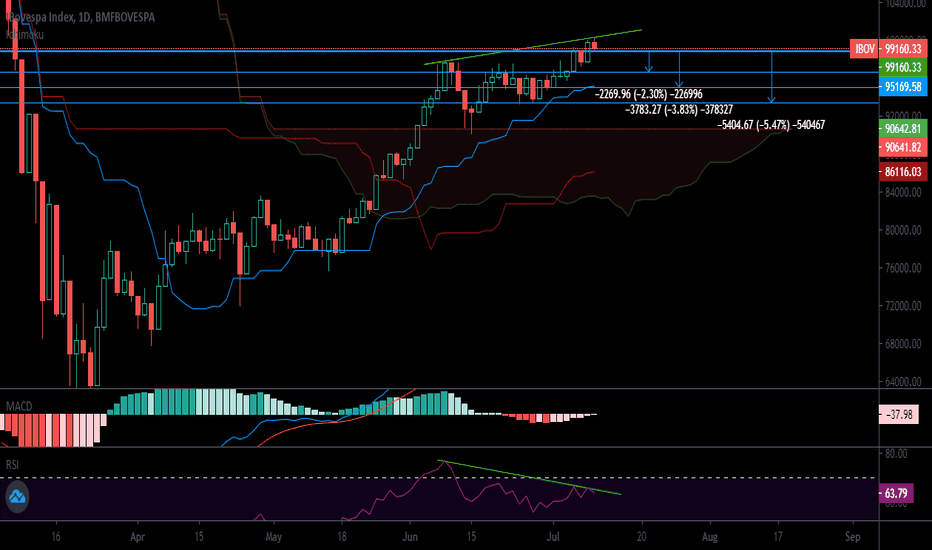Click the RSI 80.00 axis tick
Image resolution: width=932 pixels, height=550 pixels.
pyautogui.click(x=896, y=454)
